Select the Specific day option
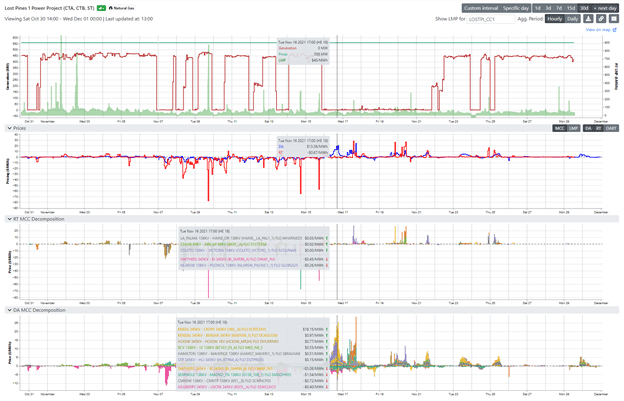The image size is (624, 401). point(516,8)
